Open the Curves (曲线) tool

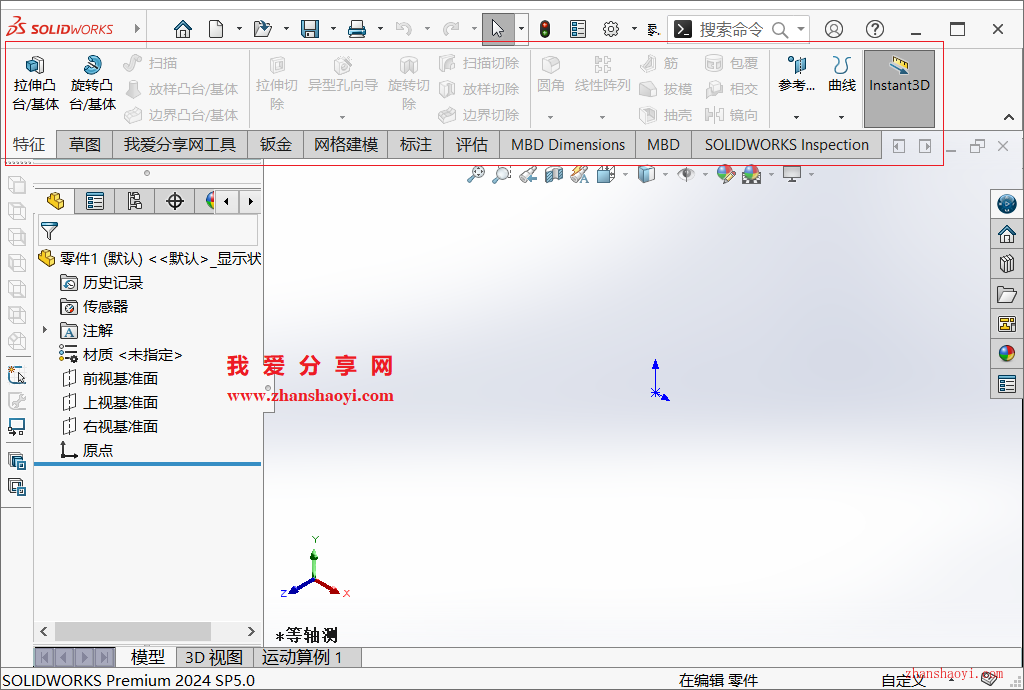click(x=841, y=75)
